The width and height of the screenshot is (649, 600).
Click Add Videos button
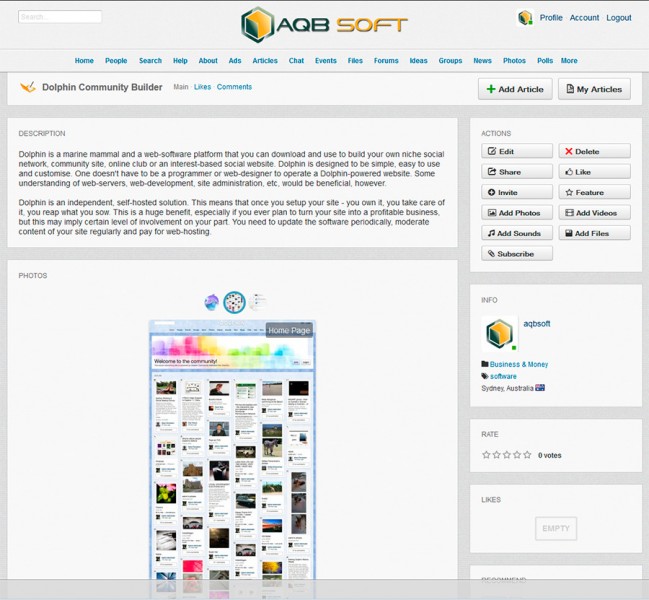[594, 213]
